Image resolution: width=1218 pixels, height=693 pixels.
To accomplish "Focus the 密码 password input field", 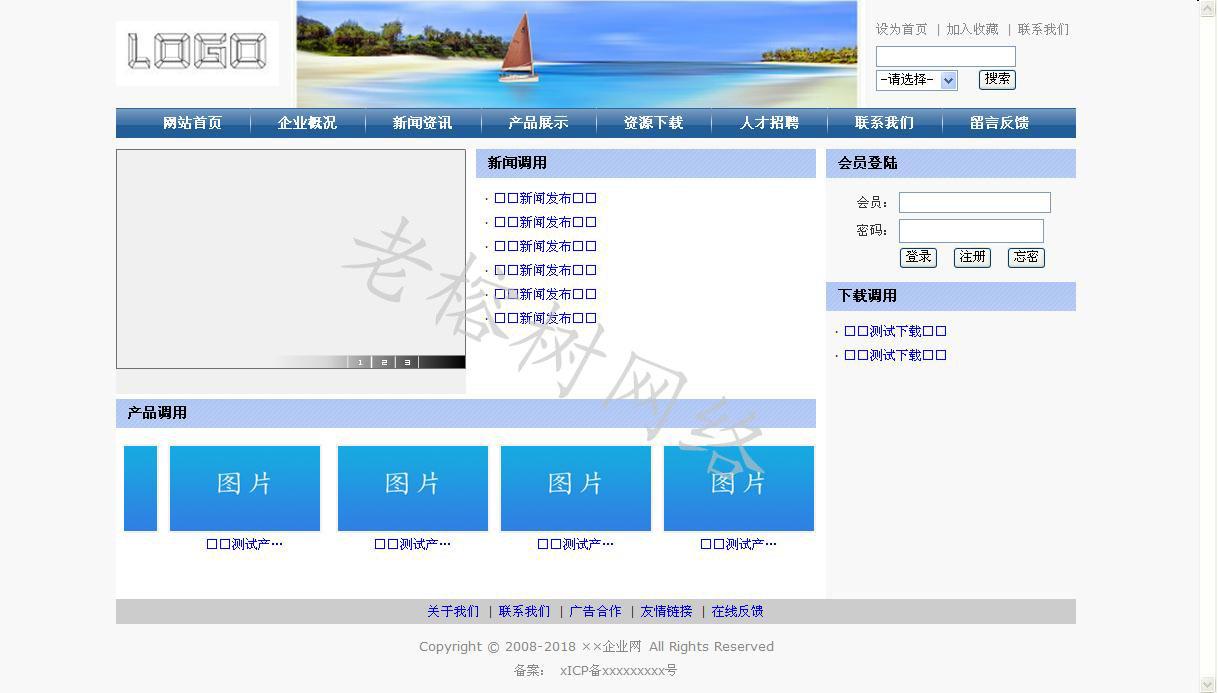I will pos(970,231).
